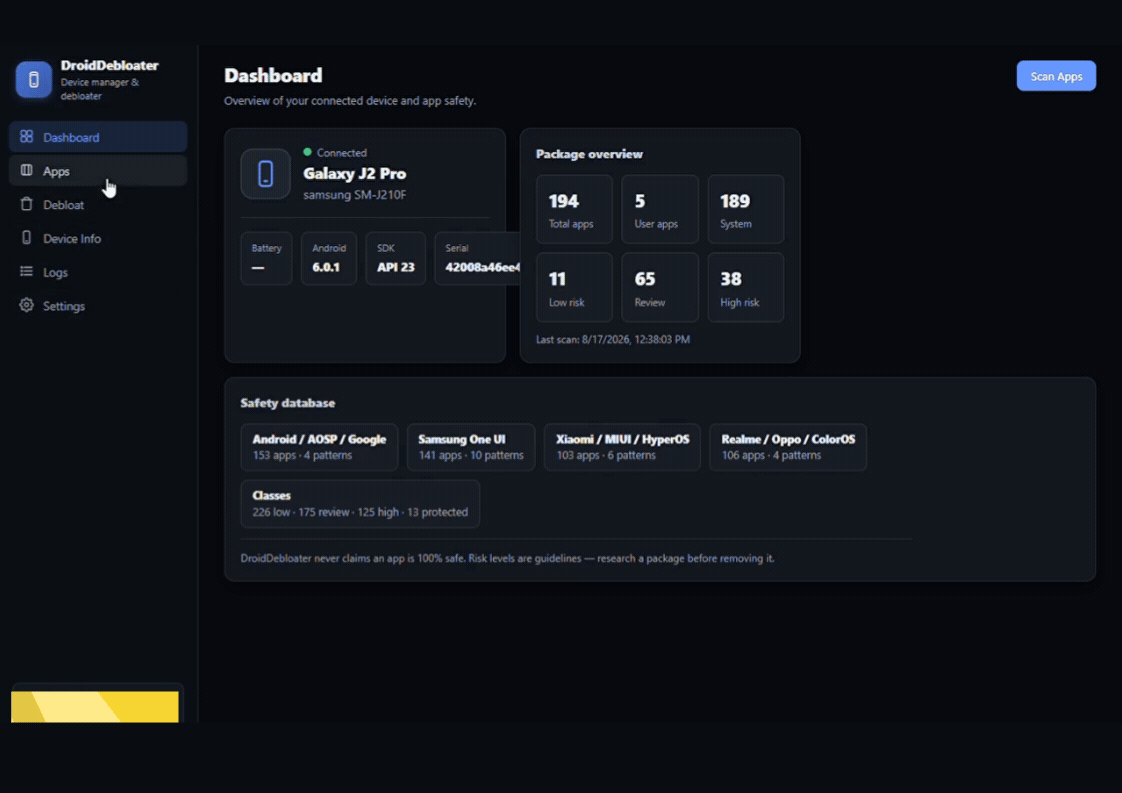Click the Galaxy J2 Pro device name

click(x=355, y=174)
